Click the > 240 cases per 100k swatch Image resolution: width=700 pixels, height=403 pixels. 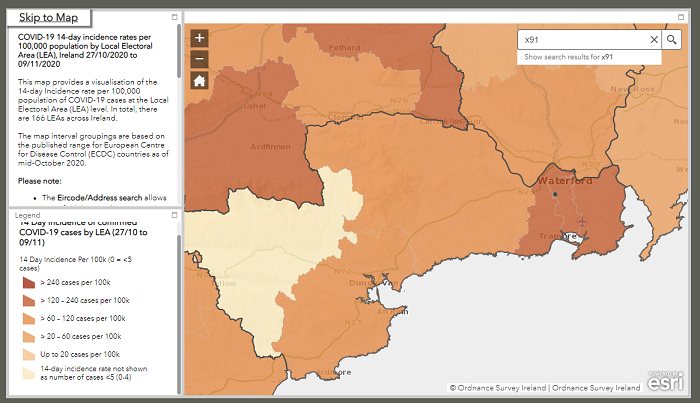pyautogui.click(x=28, y=283)
